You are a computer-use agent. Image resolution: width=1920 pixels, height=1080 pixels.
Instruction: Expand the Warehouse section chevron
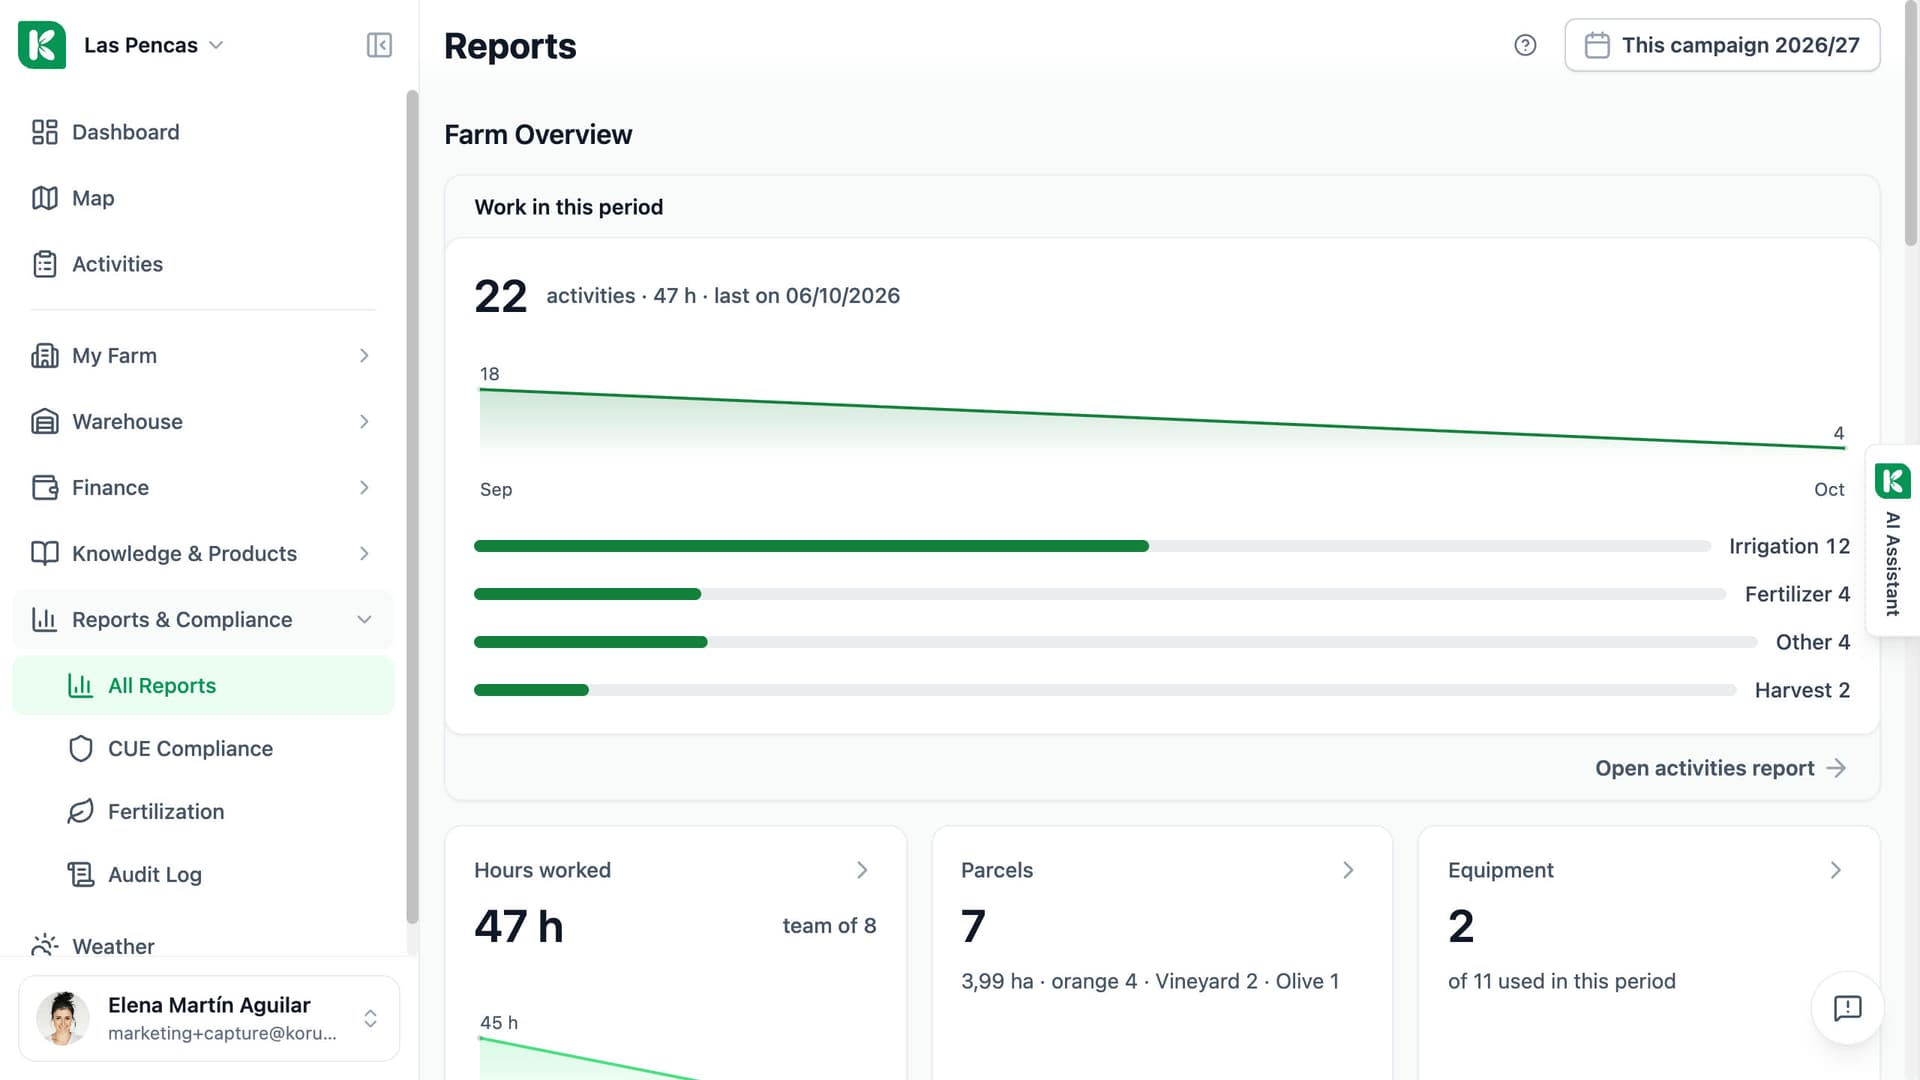(364, 422)
